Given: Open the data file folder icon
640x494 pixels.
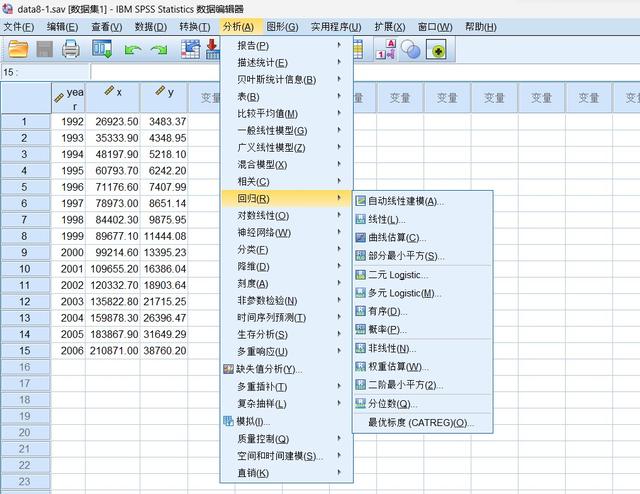Looking at the screenshot, I should pos(18,49).
